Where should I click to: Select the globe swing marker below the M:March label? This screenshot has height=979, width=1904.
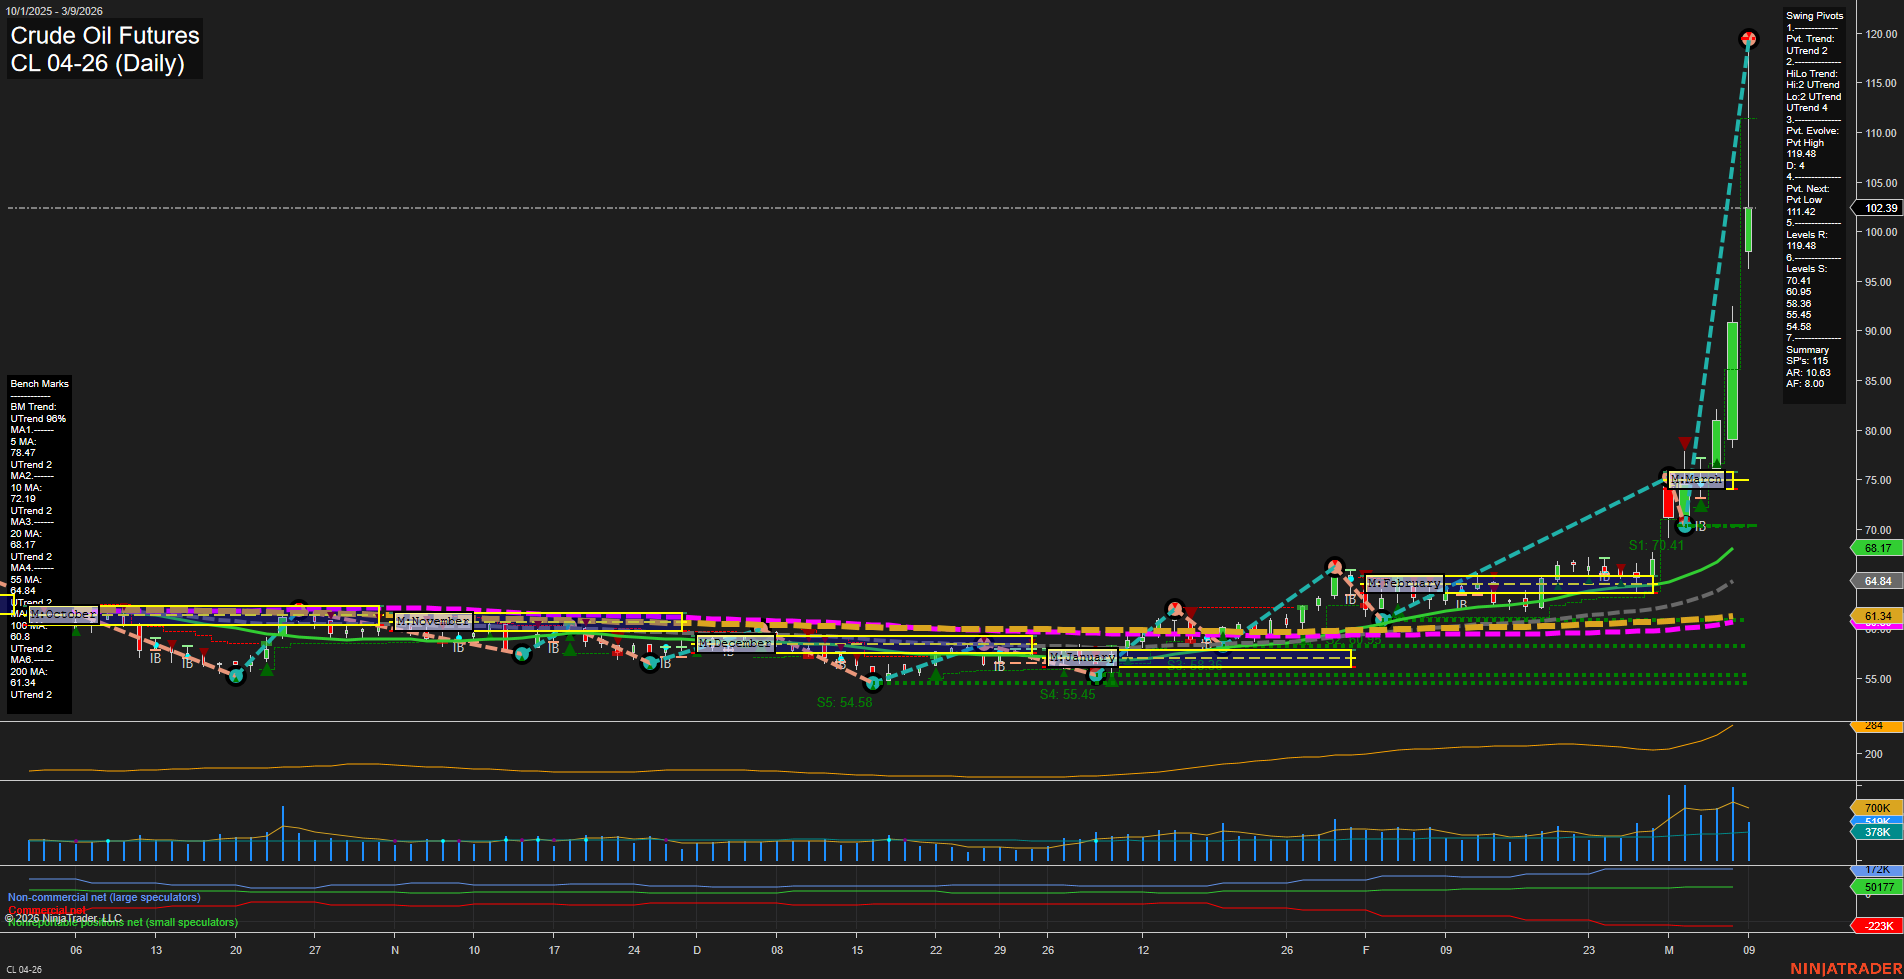1684,525
